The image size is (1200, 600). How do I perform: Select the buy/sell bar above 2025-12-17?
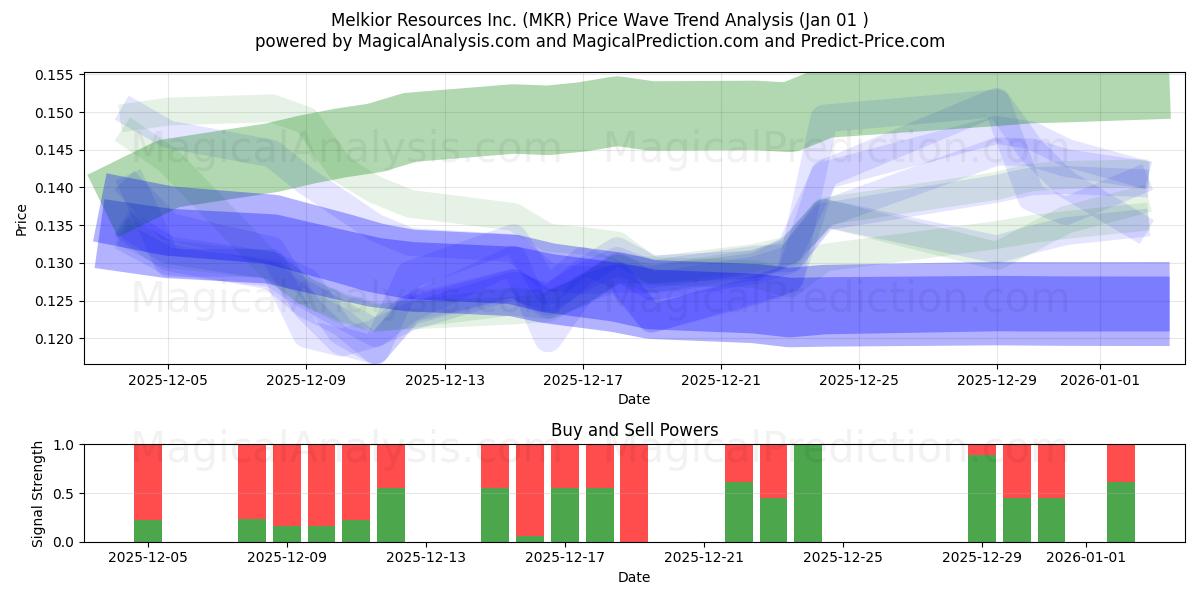[x=565, y=493]
